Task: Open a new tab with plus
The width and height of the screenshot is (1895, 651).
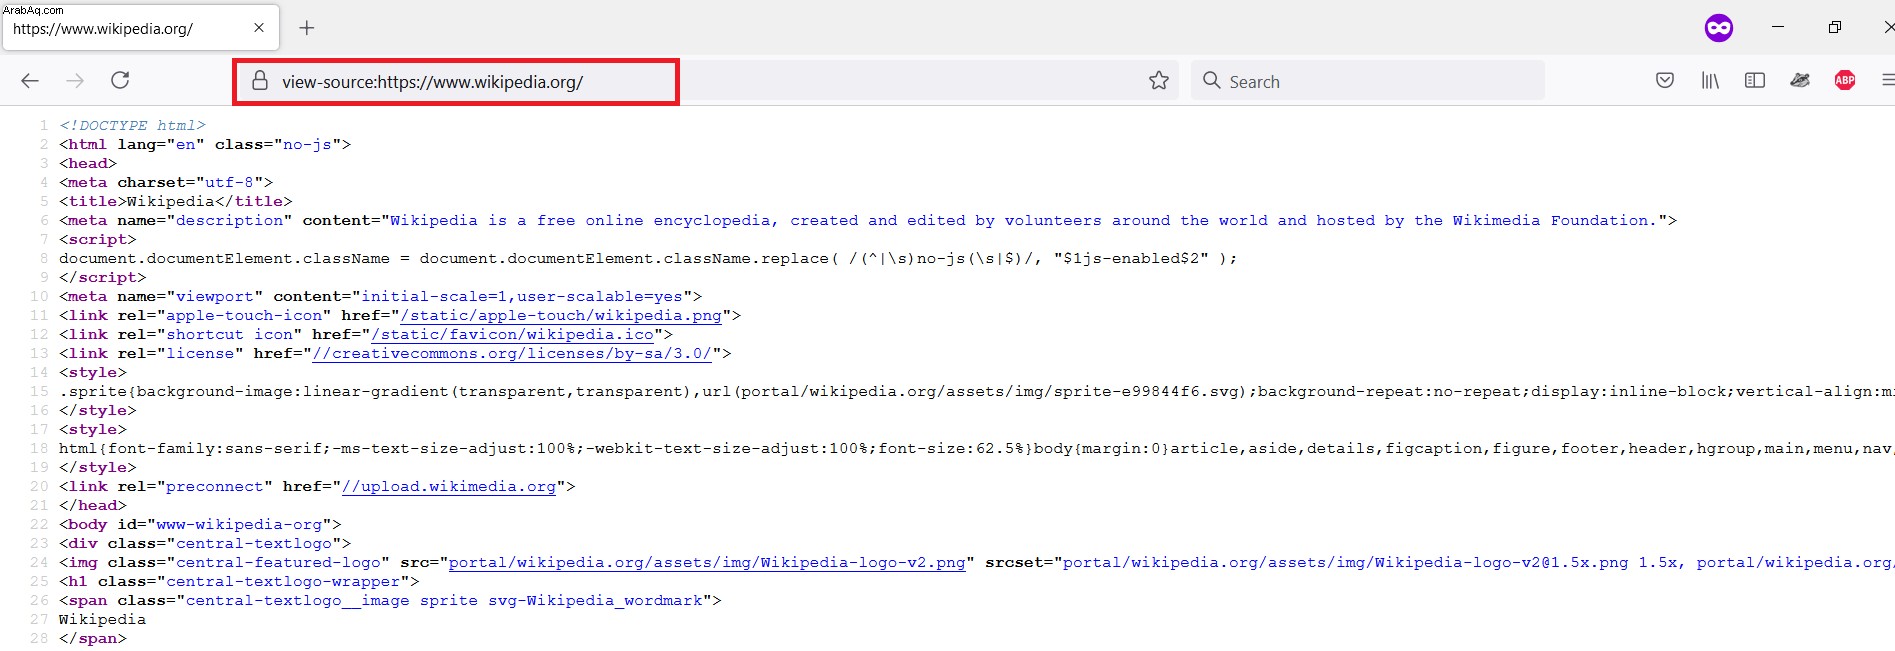Action: (x=307, y=28)
